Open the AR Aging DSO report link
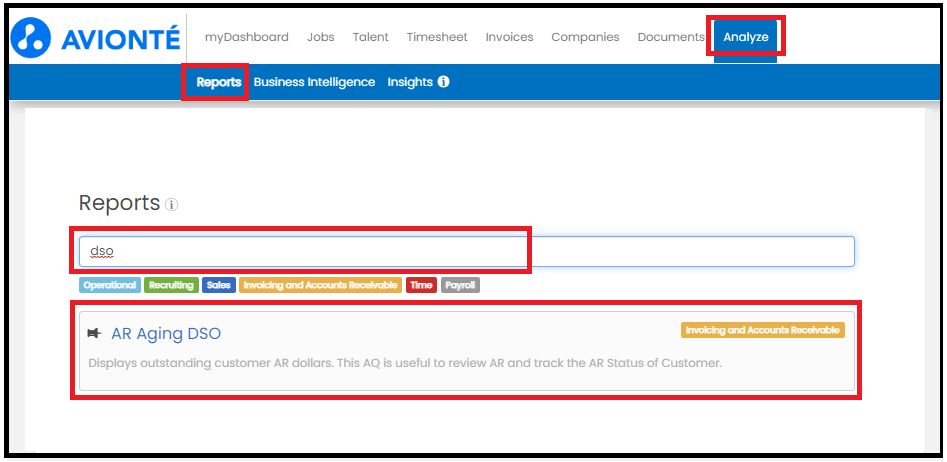Viewport: 947px width, 462px height. pos(166,333)
